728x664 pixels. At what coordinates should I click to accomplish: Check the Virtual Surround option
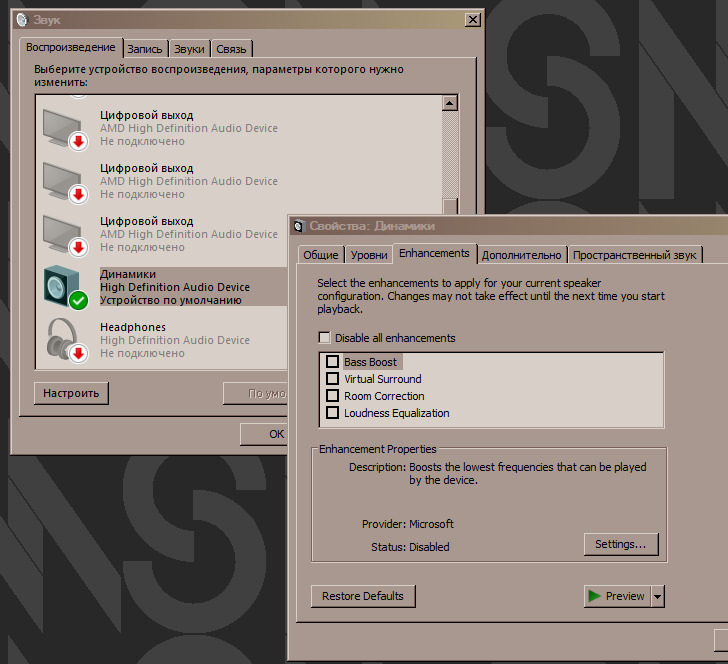[x=333, y=379]
